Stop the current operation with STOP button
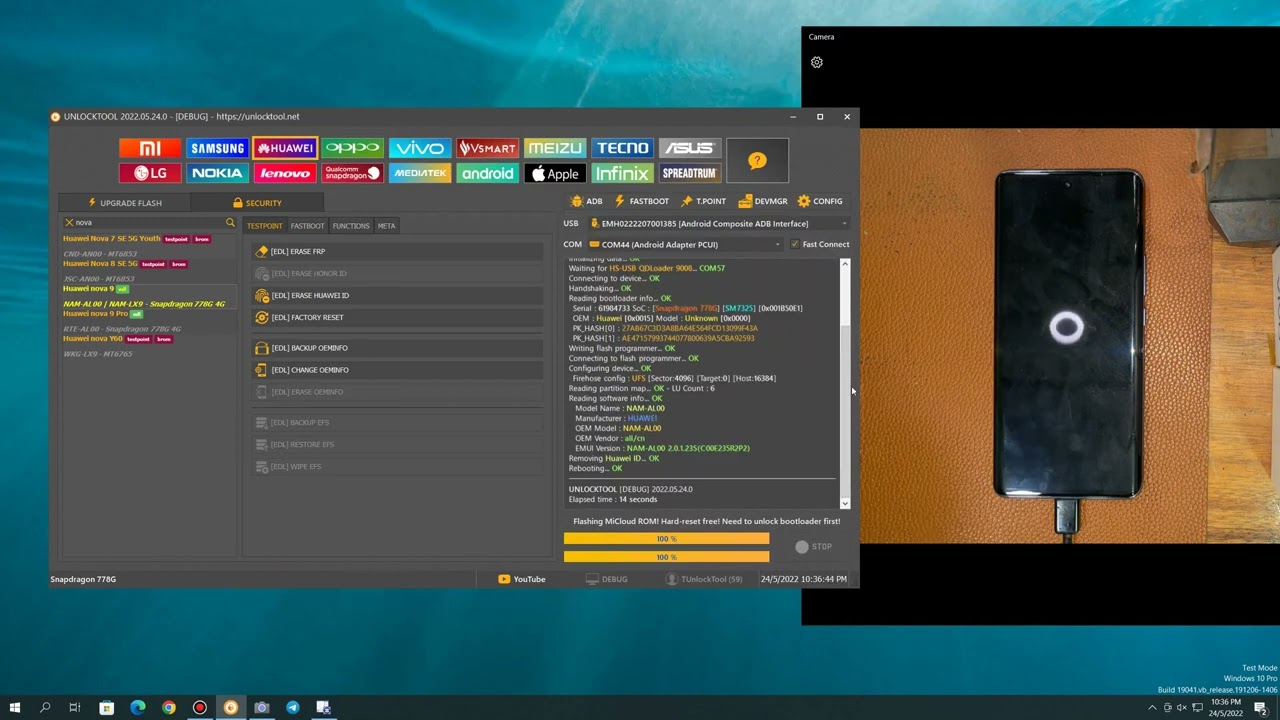Image resolution: width=1280 pixels, height=720 pixels. (x=813, y=547)
